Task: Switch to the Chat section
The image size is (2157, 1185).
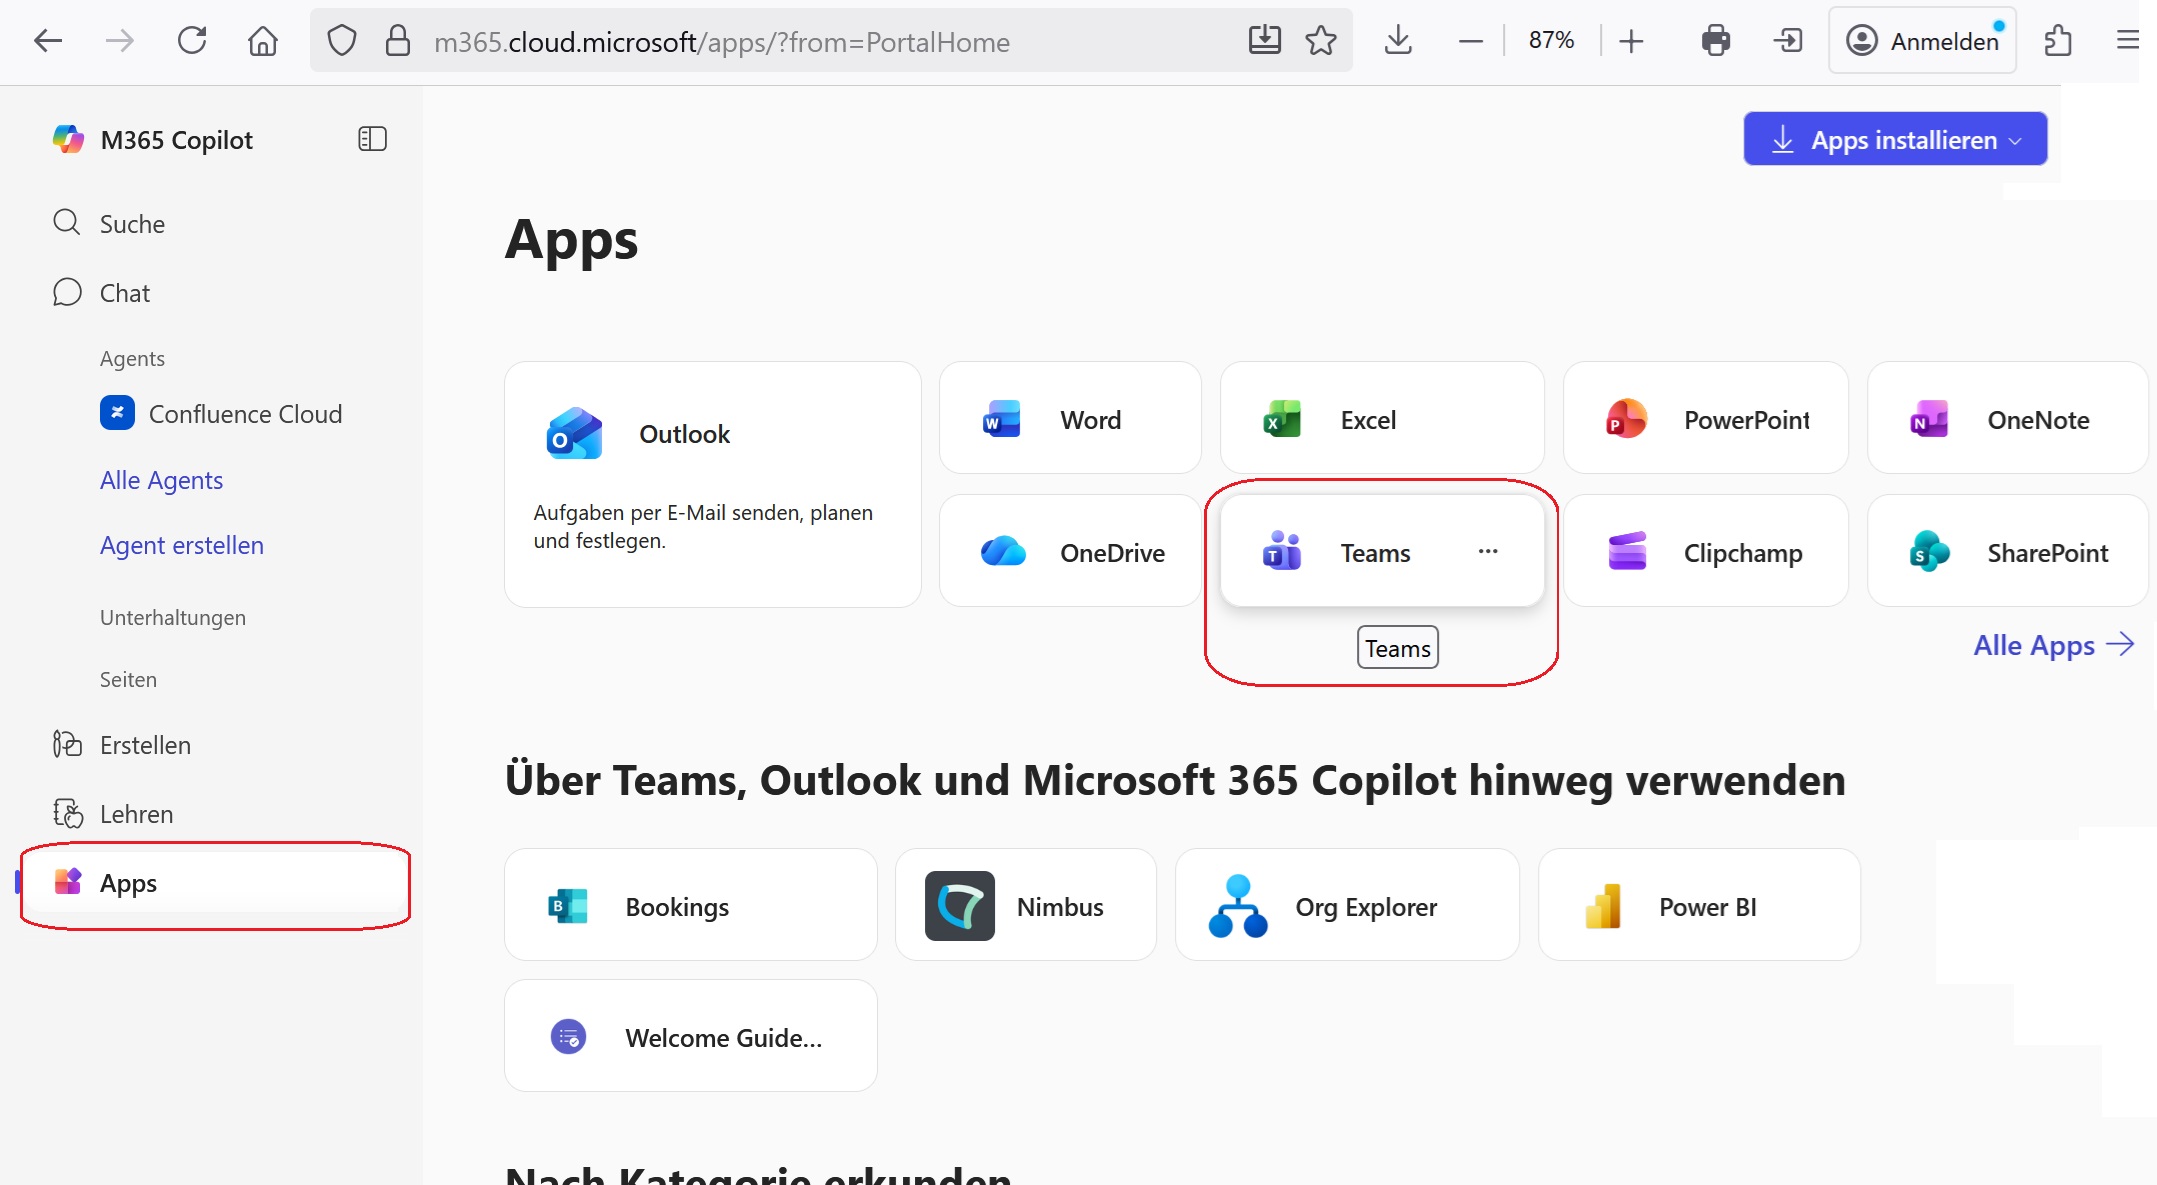Action: 123,292
